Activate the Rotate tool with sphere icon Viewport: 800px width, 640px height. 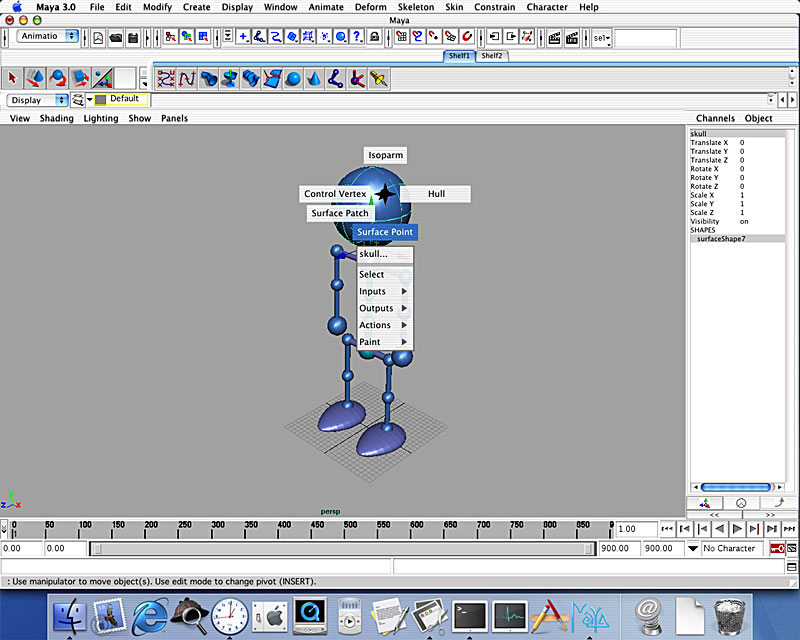[57, 79]
